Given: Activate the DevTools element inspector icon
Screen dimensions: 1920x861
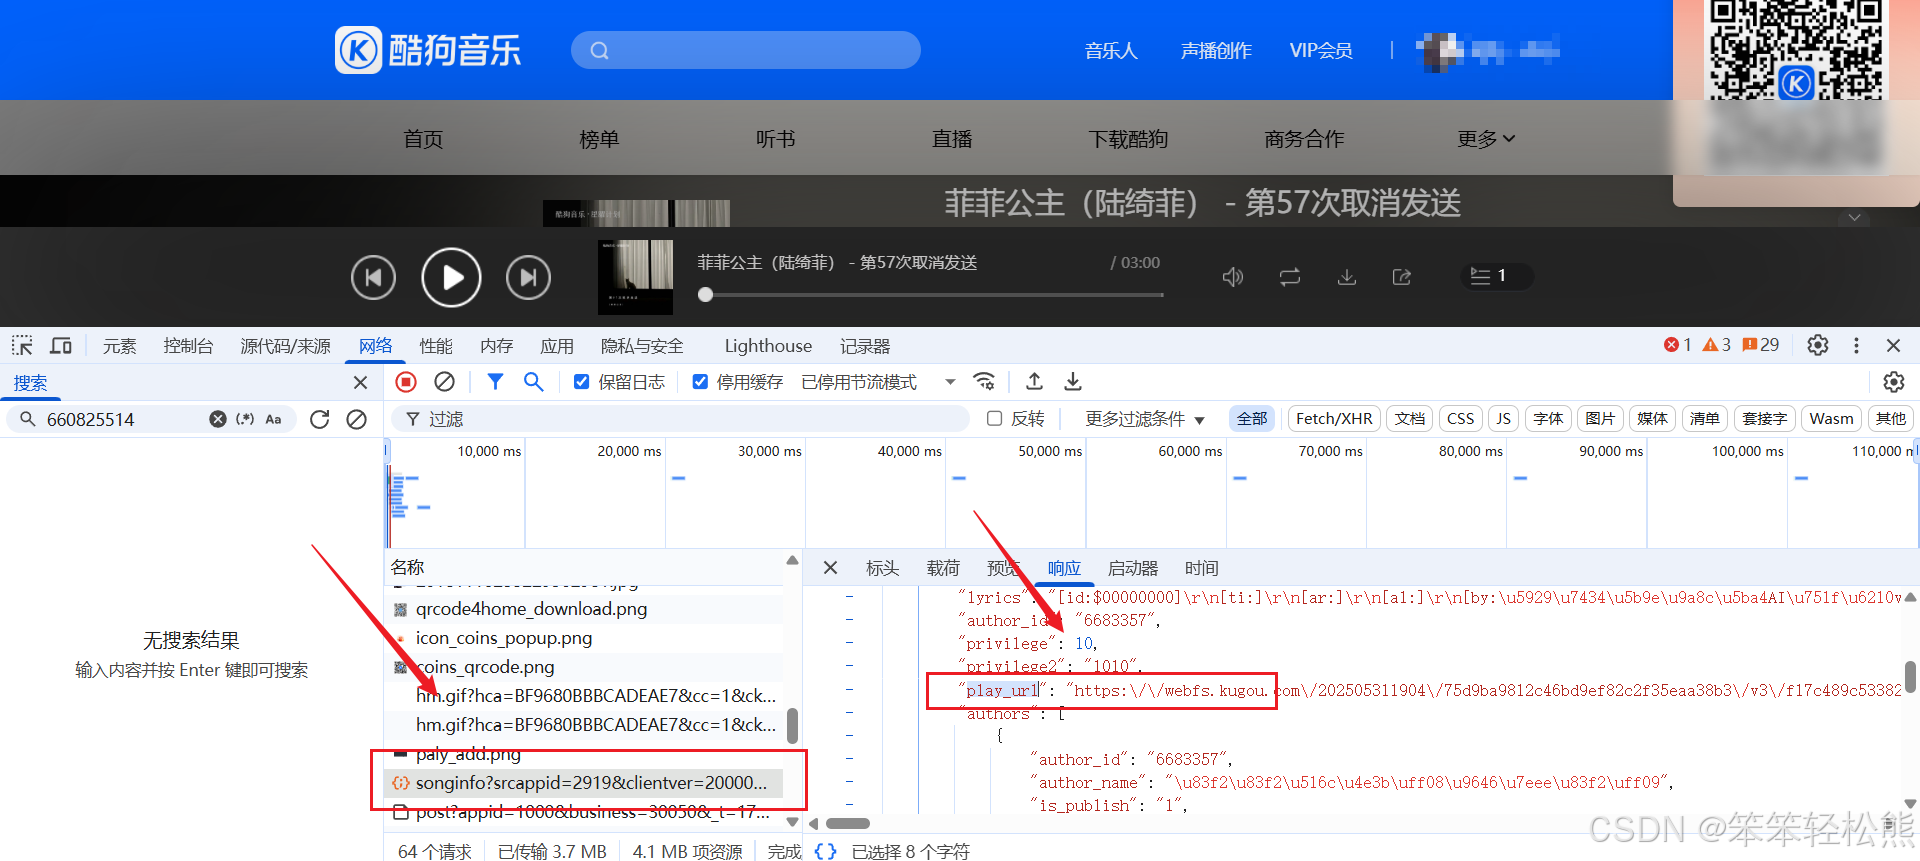Looking at the screenshot, I should tap(22, 345).
